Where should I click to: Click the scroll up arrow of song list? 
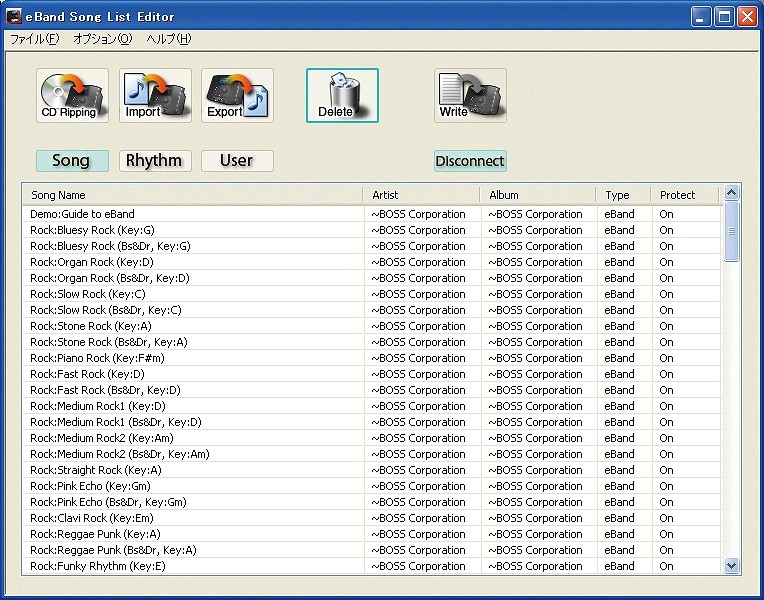731,193
